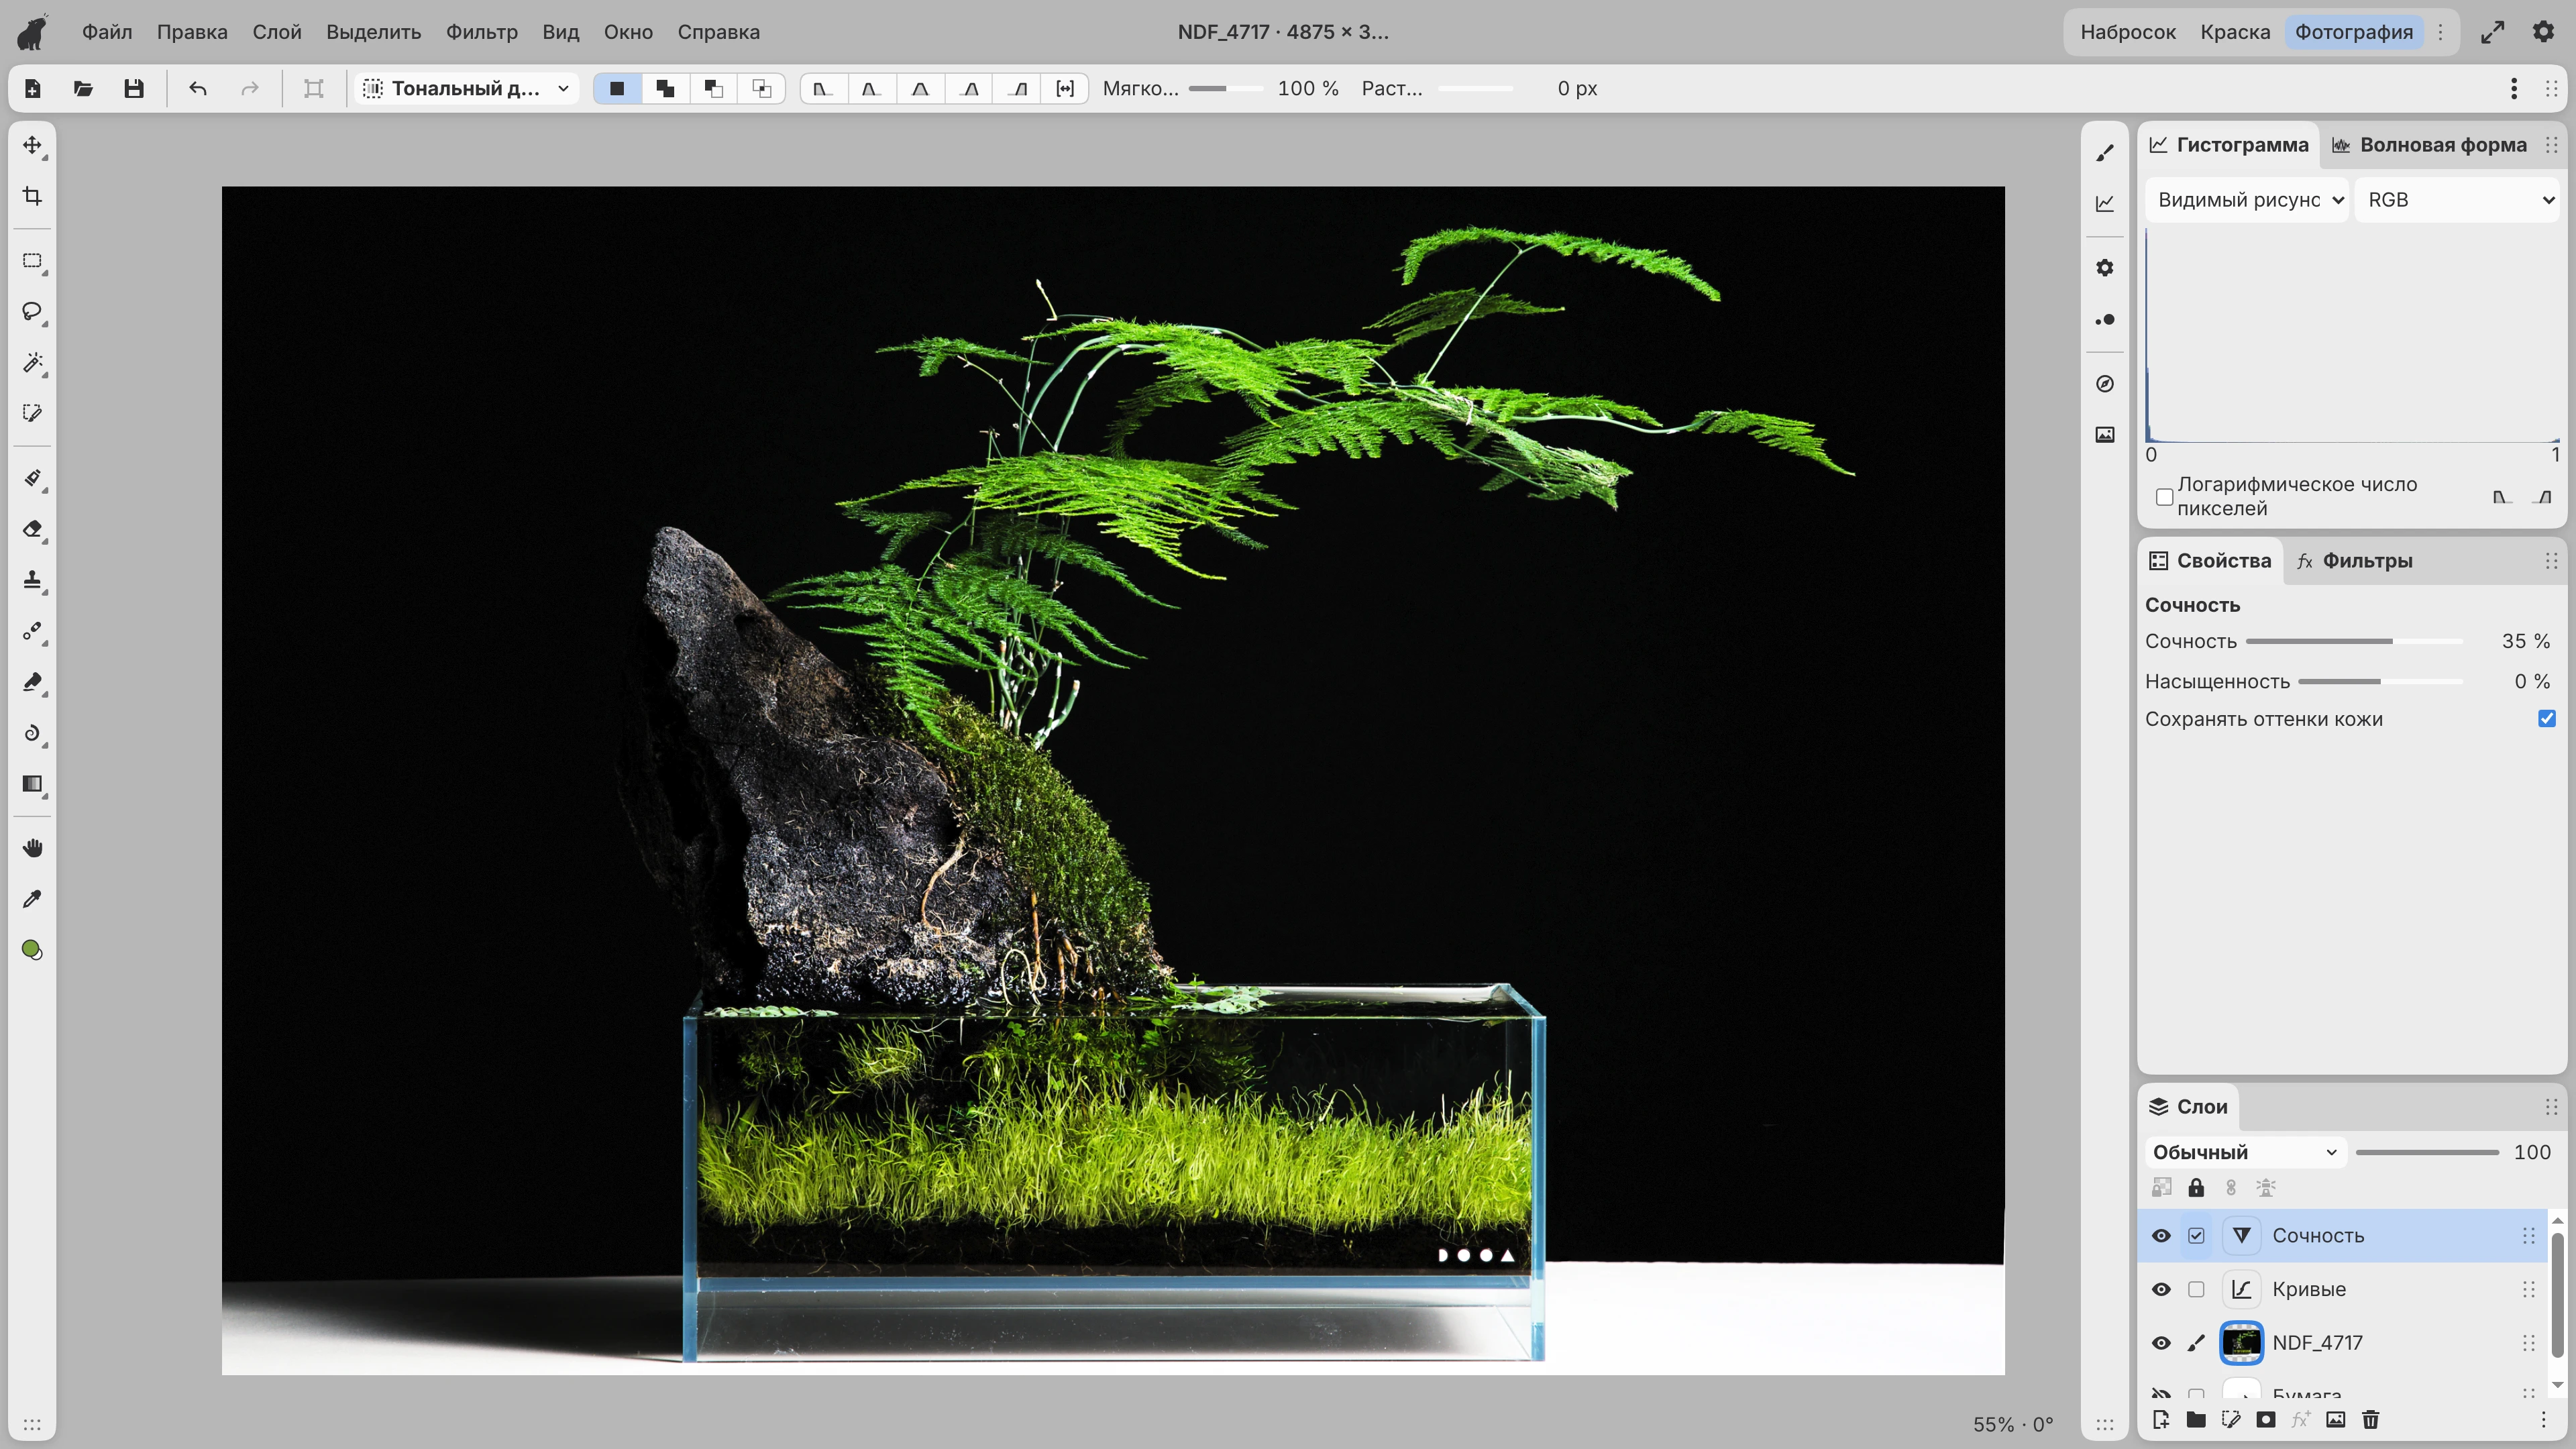Select the Gradient tool
The image size is (2576, 1449).
tap(32, 784)
